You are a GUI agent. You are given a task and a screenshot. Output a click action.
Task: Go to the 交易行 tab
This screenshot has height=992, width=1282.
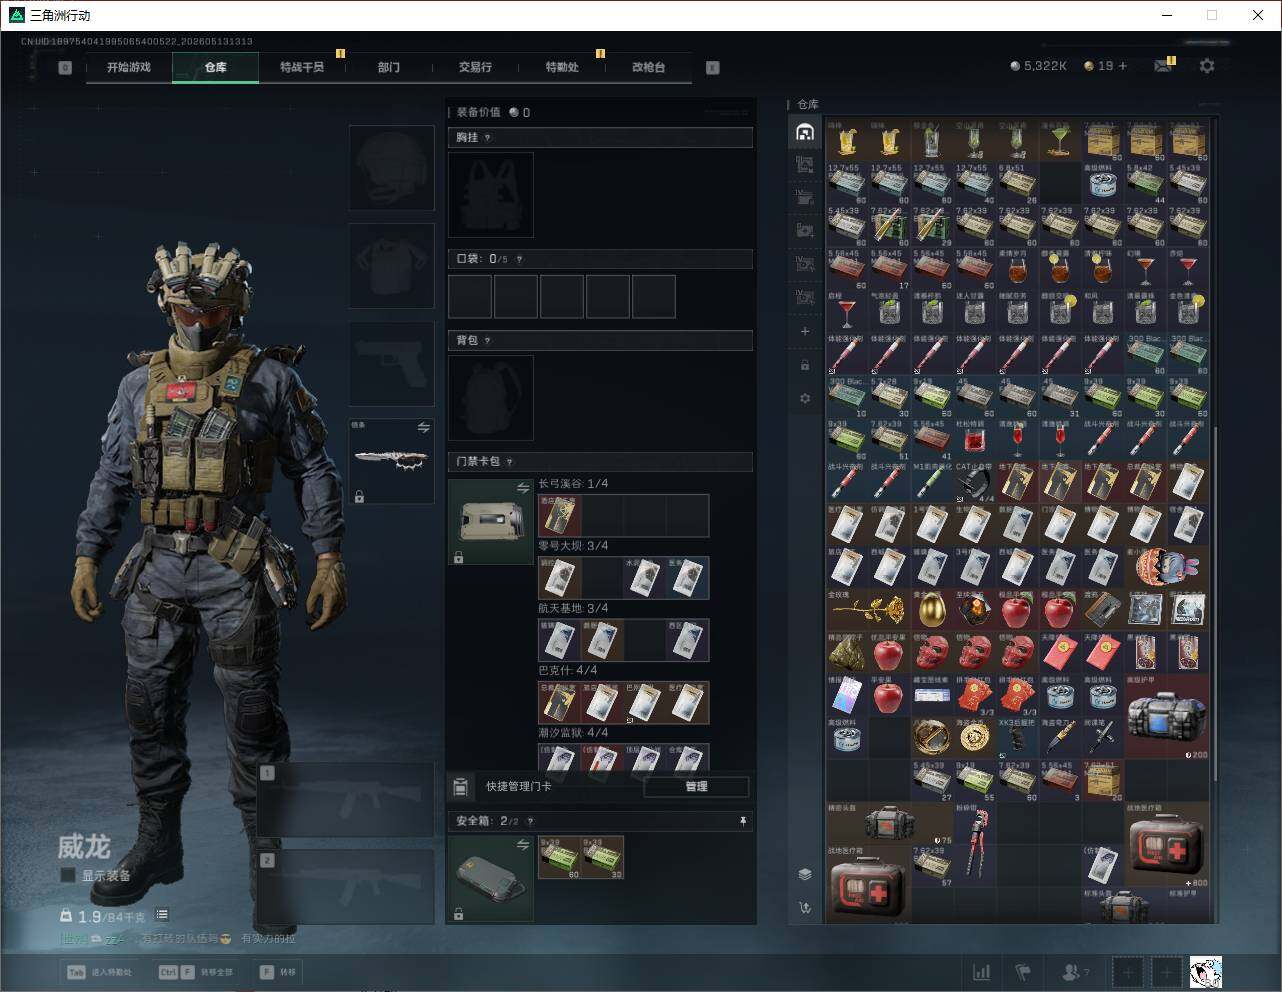(475, 67)
